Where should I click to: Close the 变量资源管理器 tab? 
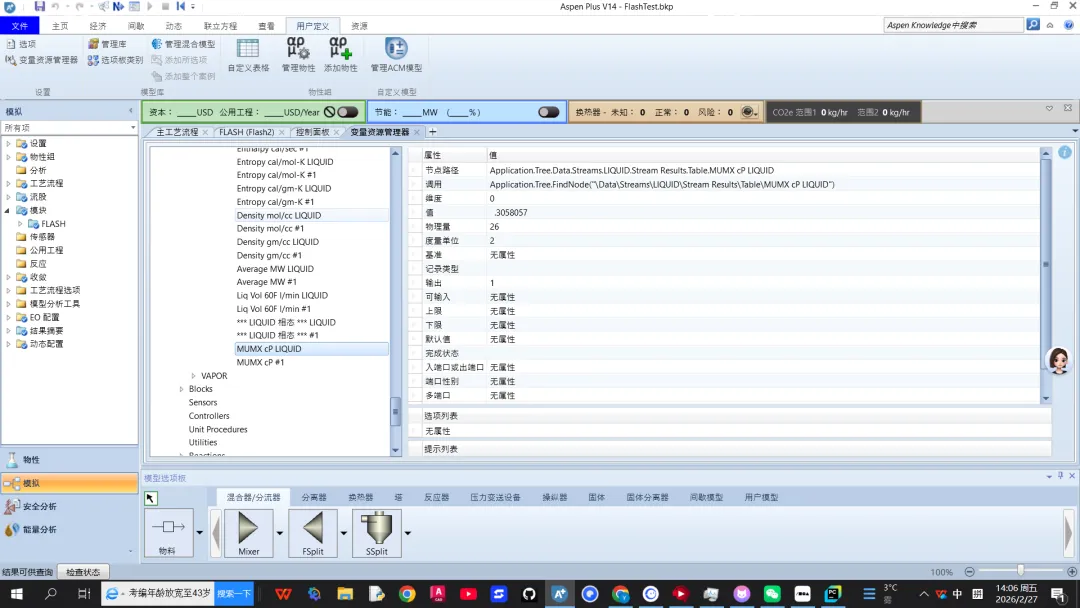417,132
